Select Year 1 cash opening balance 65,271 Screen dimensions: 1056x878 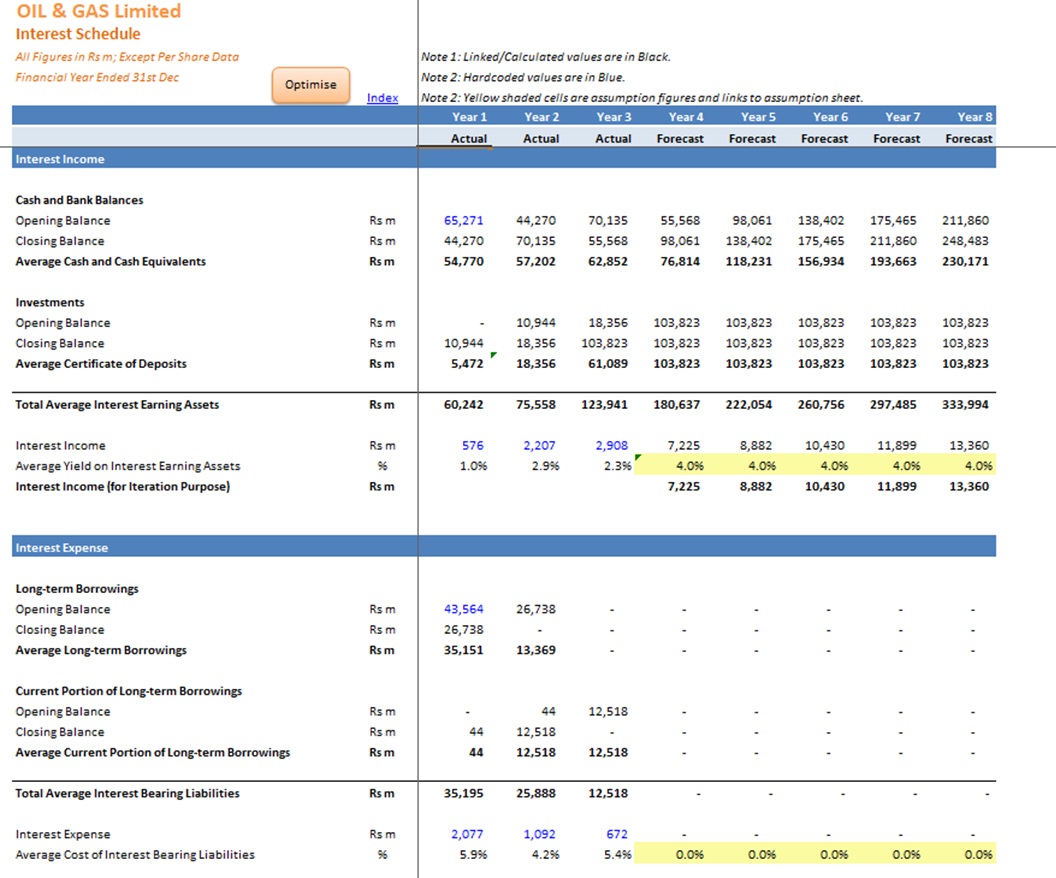click(x=463, y=220)
